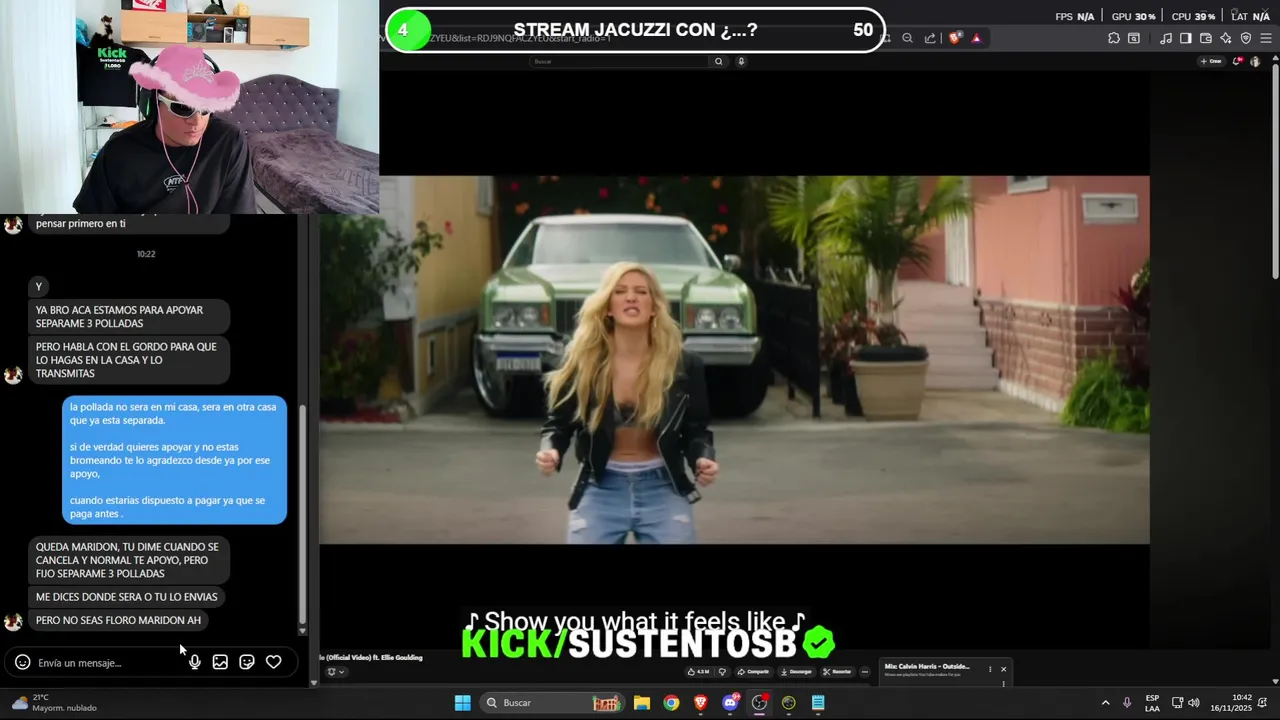Start YouTube voice search microphone

[x=741, y=61]
